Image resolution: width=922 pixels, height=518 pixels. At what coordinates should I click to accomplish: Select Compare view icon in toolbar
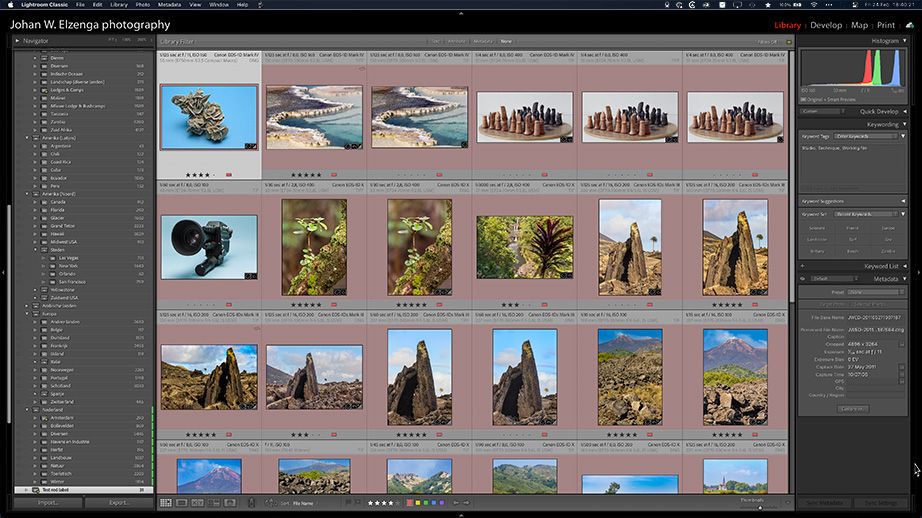tap(198, 503)
